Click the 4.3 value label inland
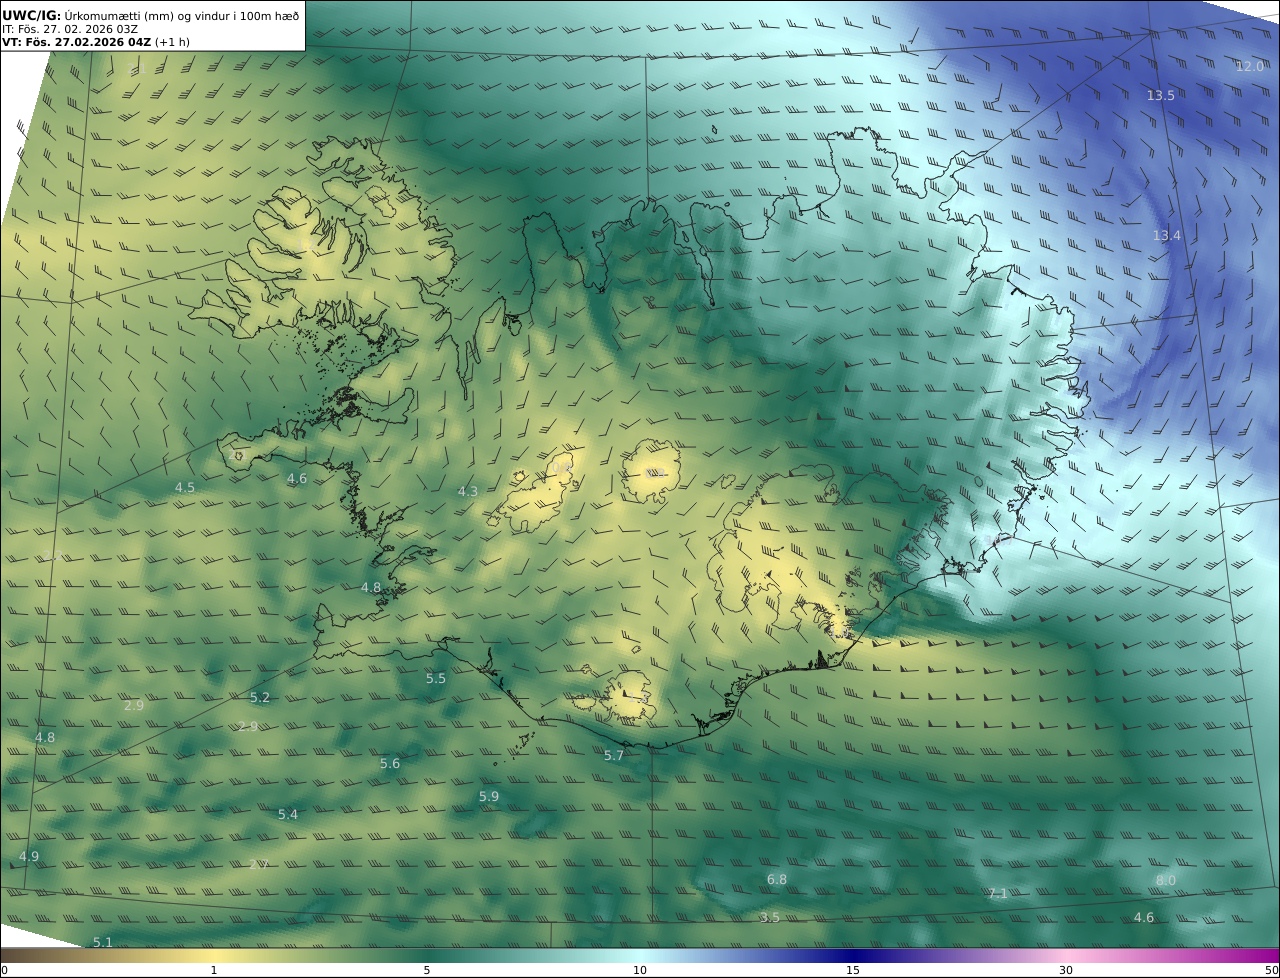The height and width of the screenshot is (978, 1280). [x=468, y=491]
